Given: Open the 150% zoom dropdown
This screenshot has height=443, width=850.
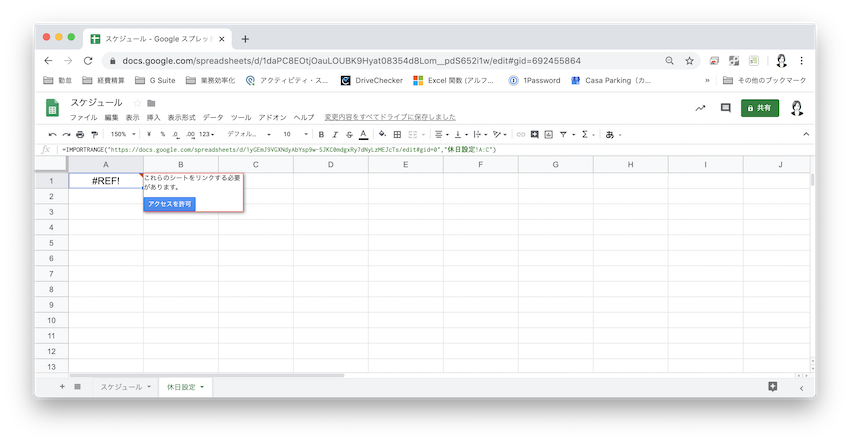Looking at the screenshot, I should pyautogui.click(x=122, y=134).
